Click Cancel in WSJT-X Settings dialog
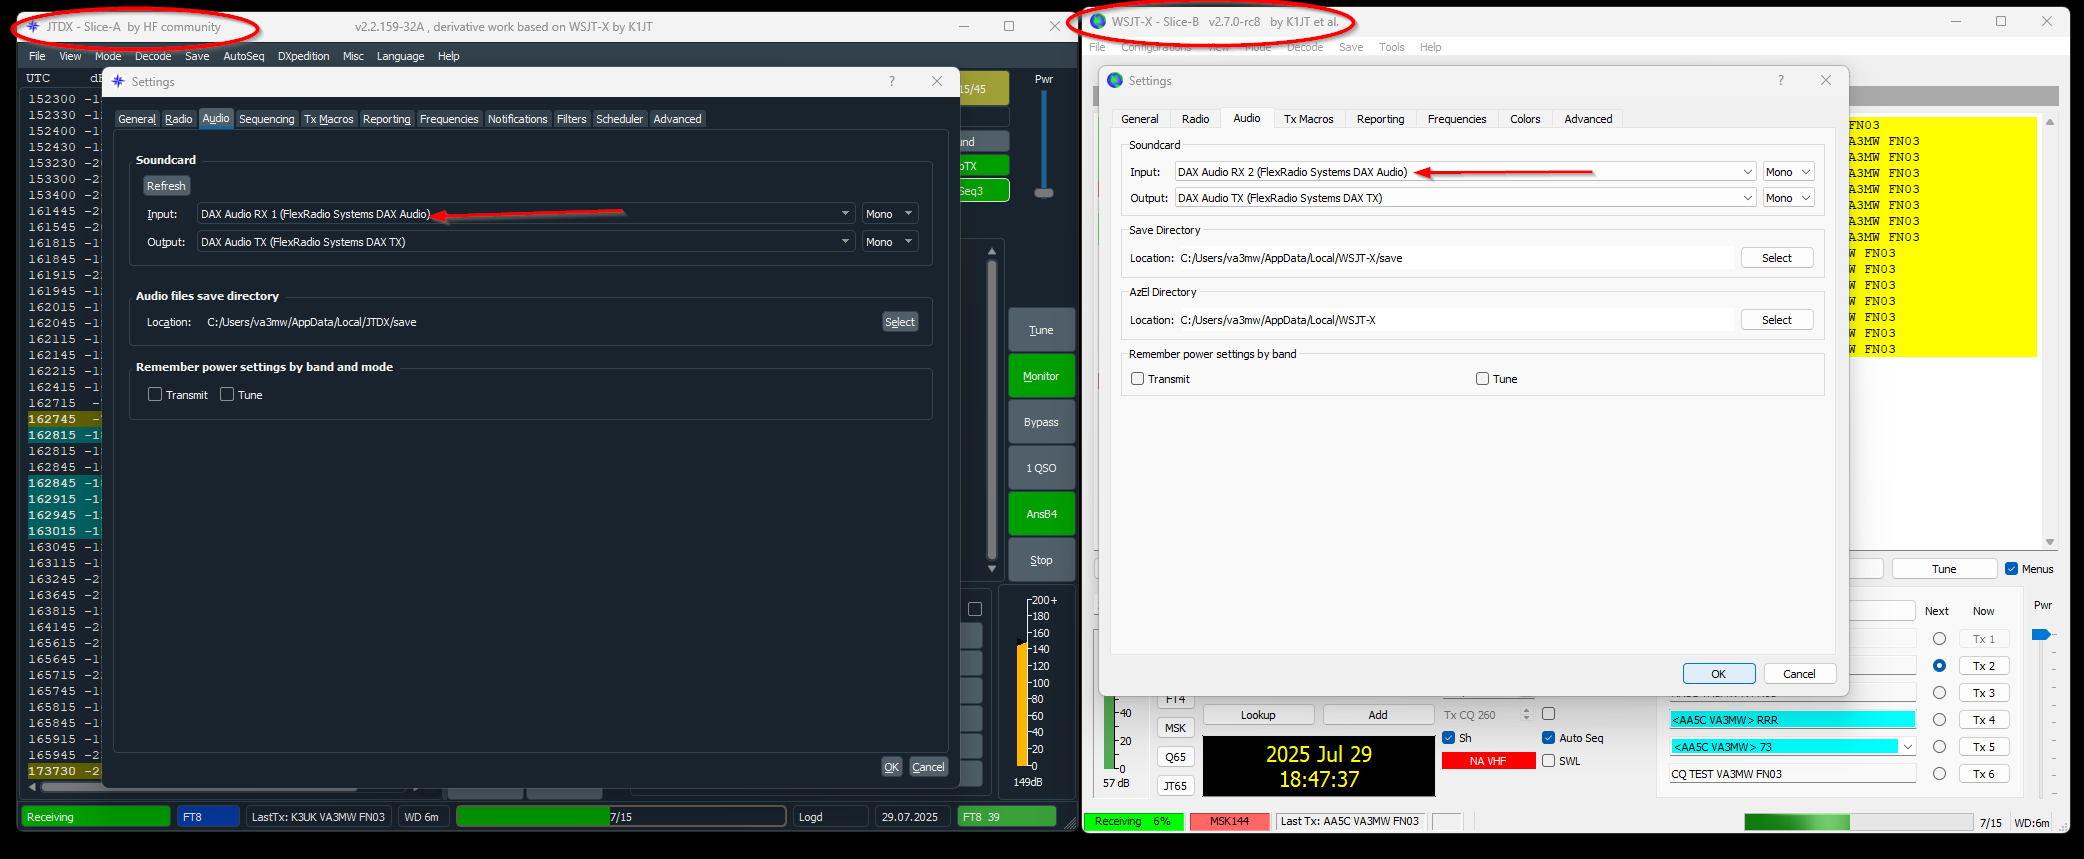 (x=1800, y=674)
